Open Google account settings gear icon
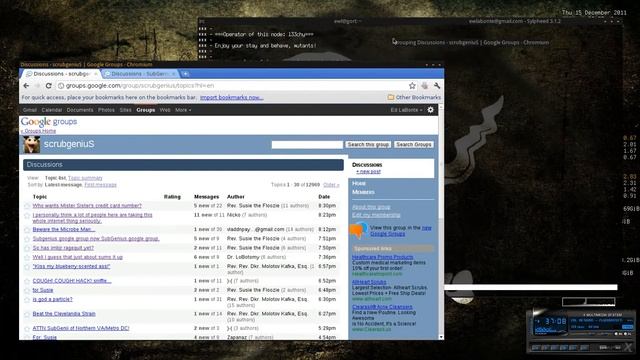This screenshot has height=360, width=640. point(431,110)
